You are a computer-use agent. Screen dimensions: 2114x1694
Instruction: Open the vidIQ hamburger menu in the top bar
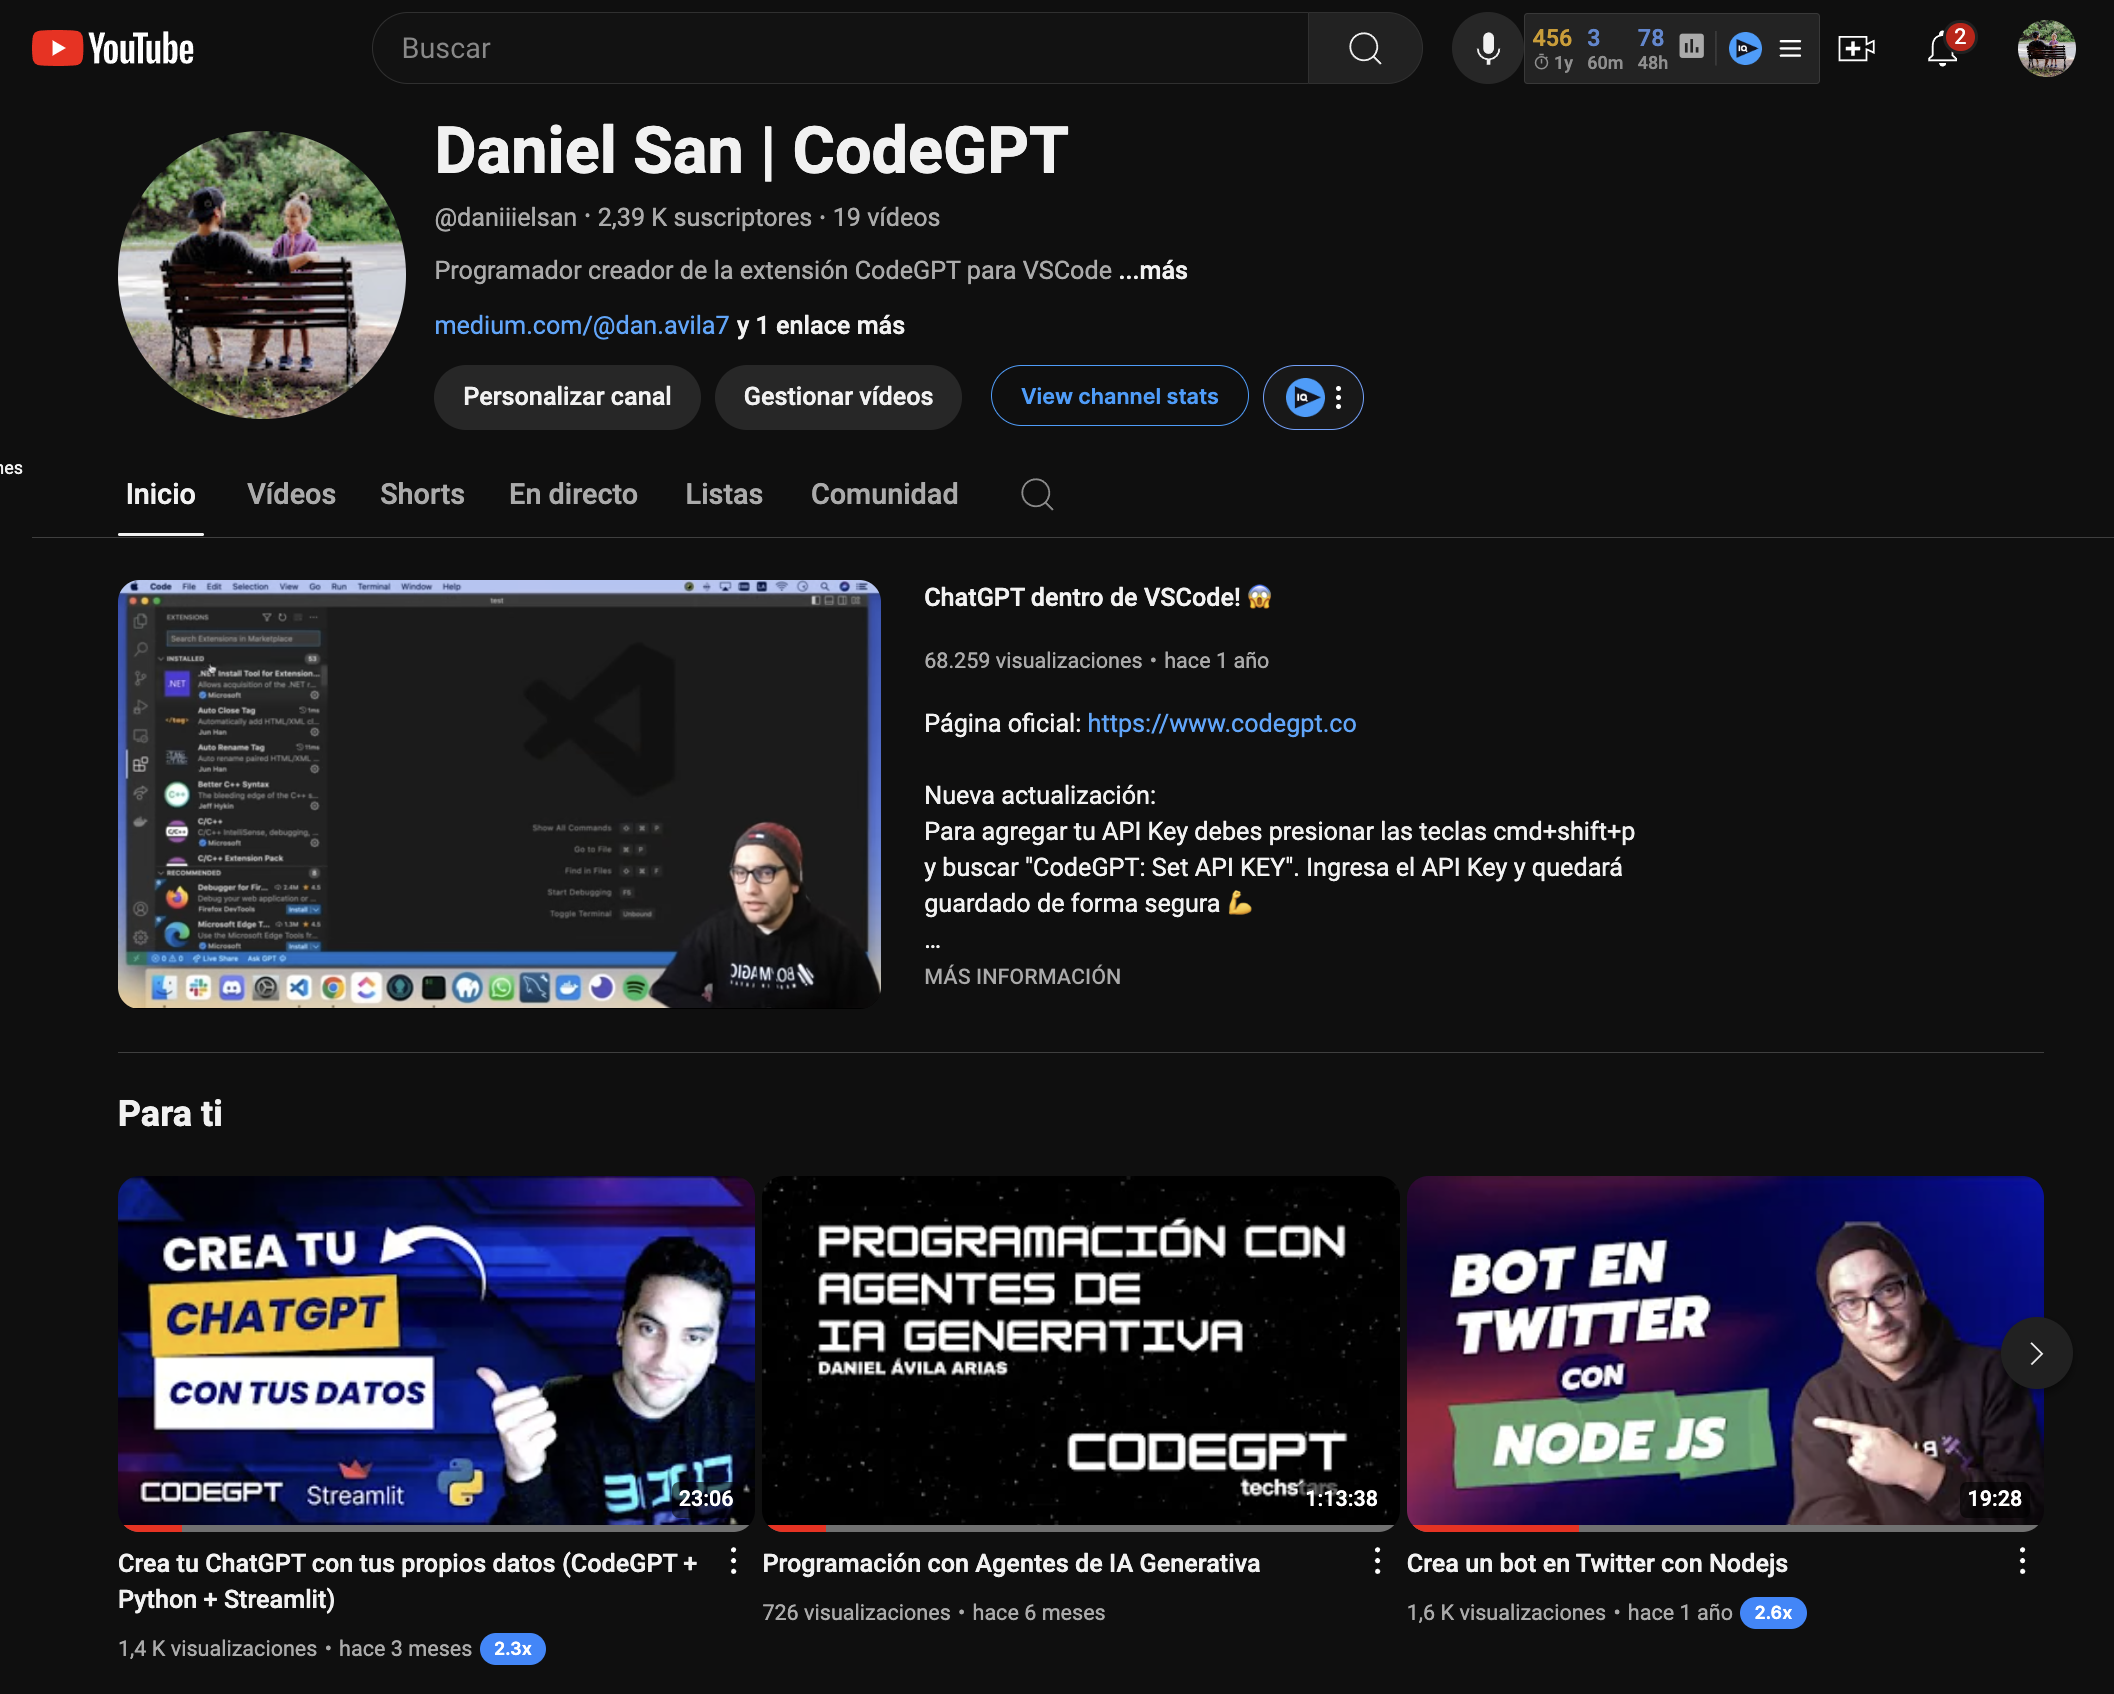click(1790, 48)
